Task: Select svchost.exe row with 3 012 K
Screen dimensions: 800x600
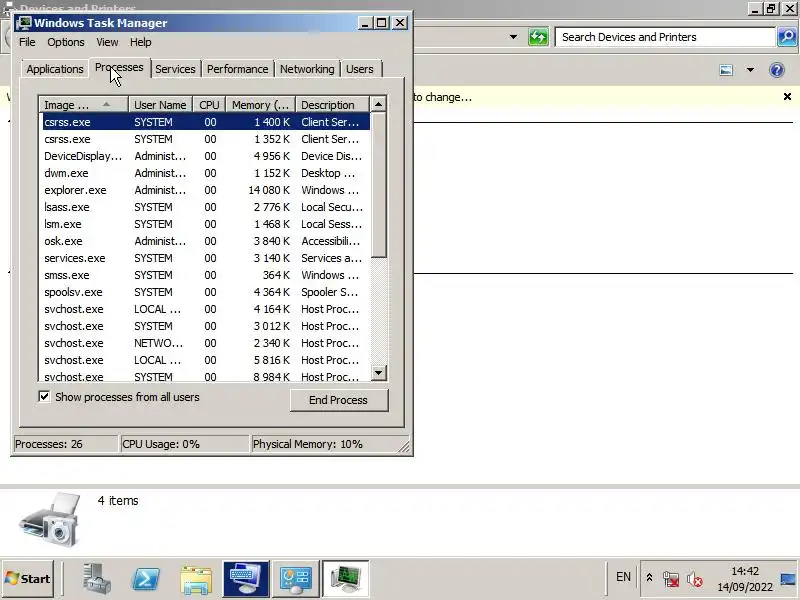Action: (206, 326)
